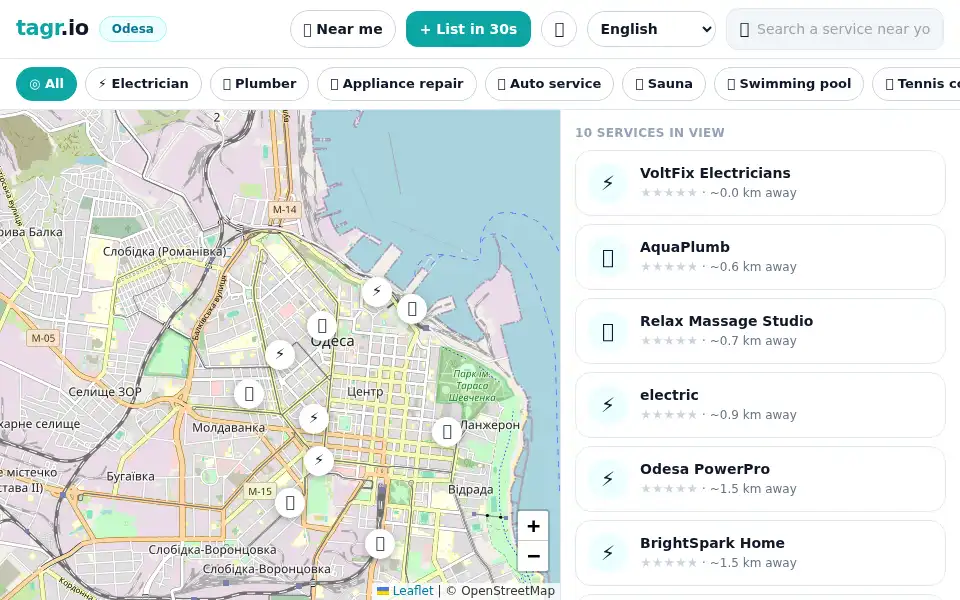960x600 pixels.
Task: Open the electric listing title
Action: (x=669, y=395)
